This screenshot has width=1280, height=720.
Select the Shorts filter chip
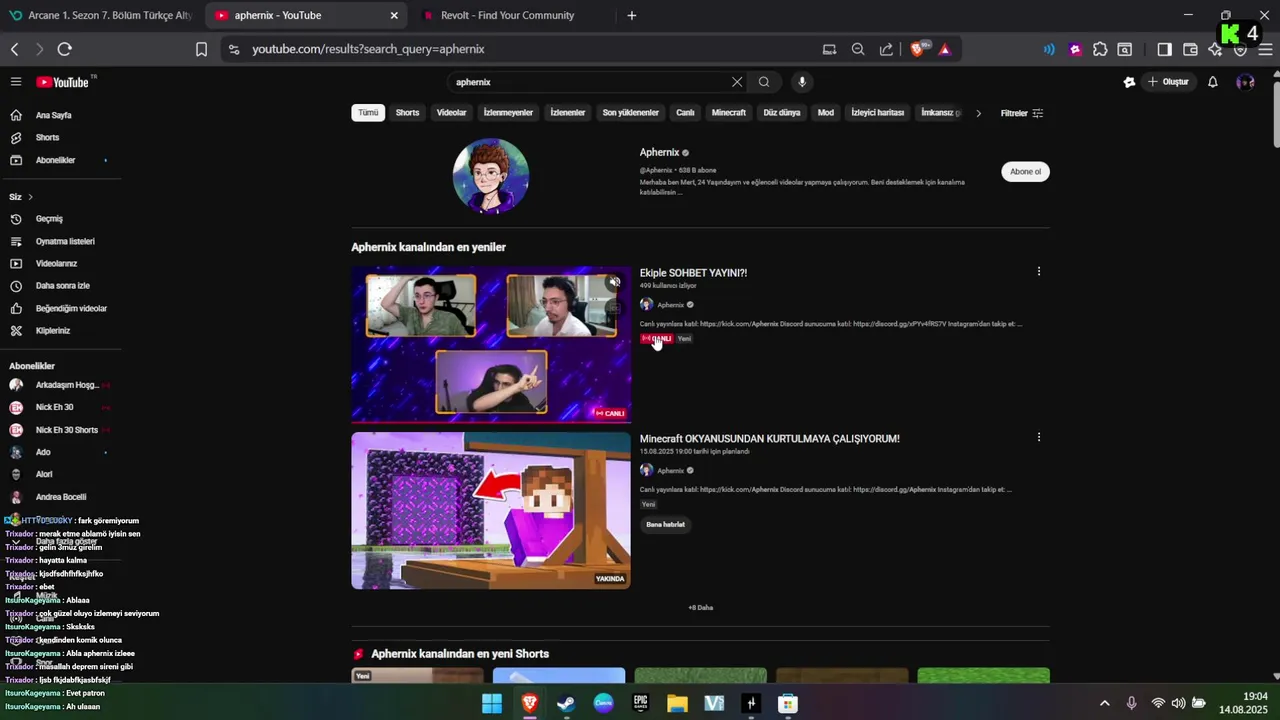[407, 113]
